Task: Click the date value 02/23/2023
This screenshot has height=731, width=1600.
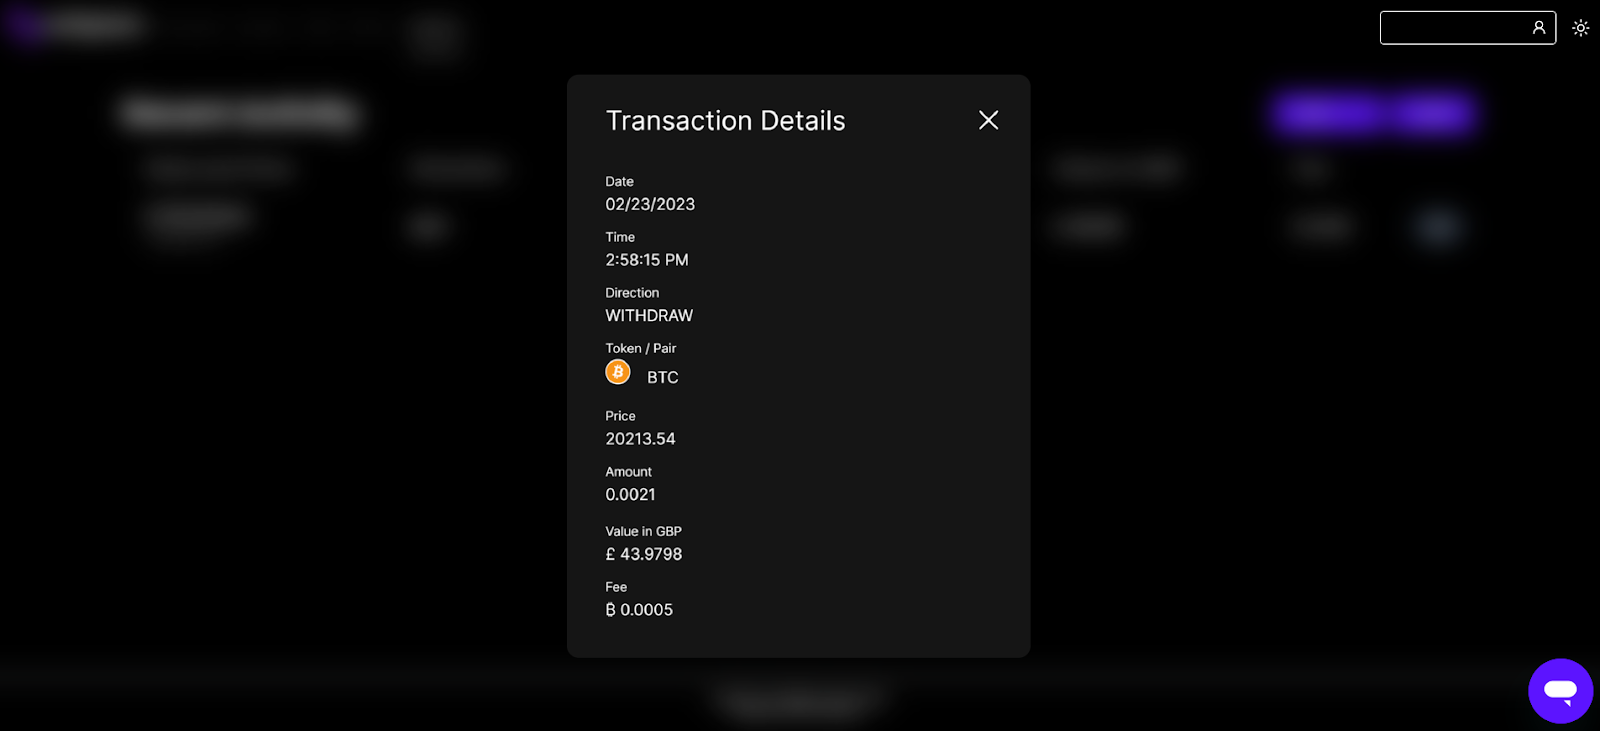Action: click(x=650, y=204)
